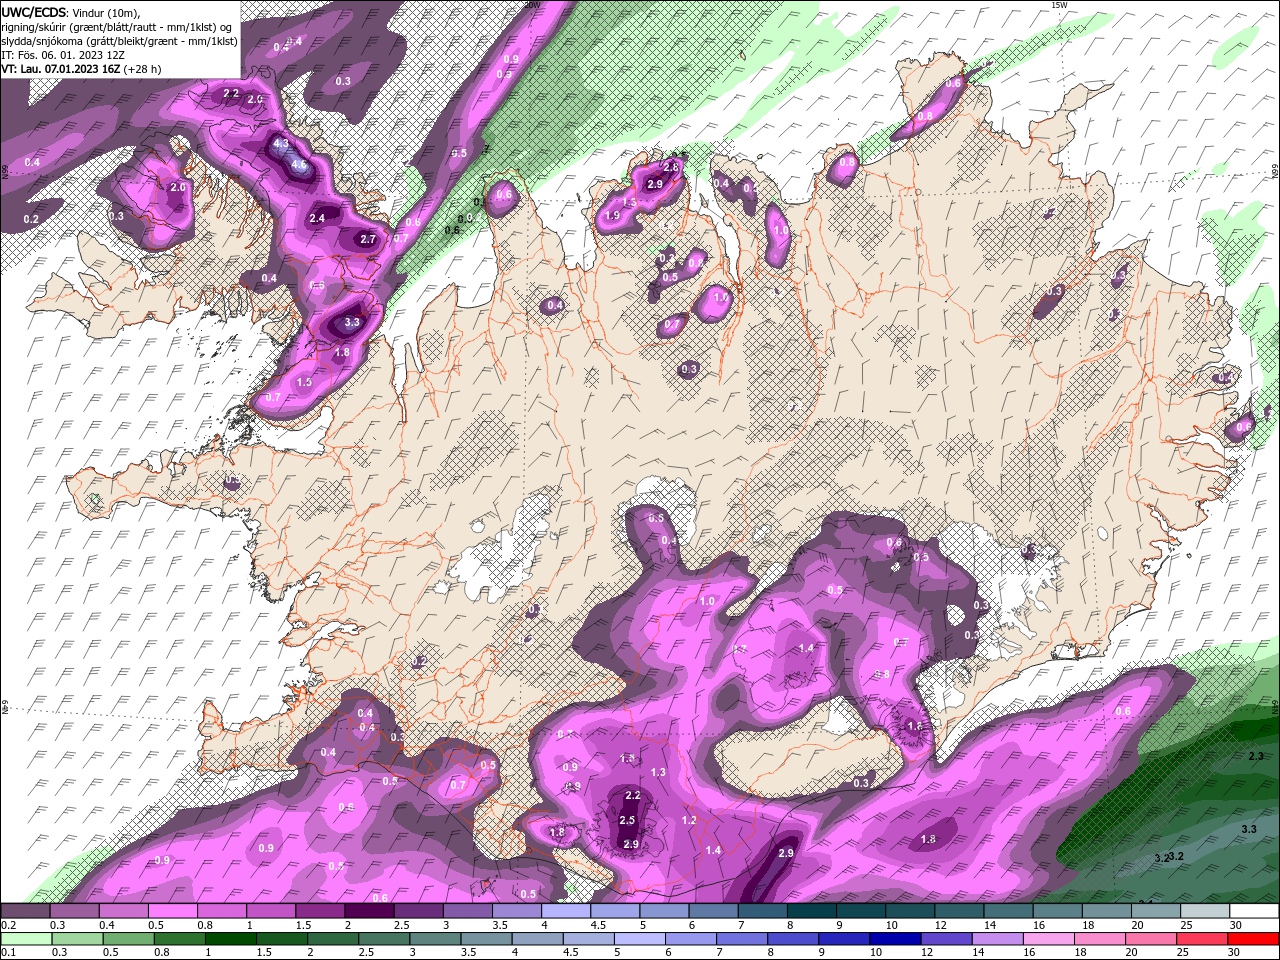Click the 2.7 precipitation value on the map
1280x960 pixels.
click(367, 239)
